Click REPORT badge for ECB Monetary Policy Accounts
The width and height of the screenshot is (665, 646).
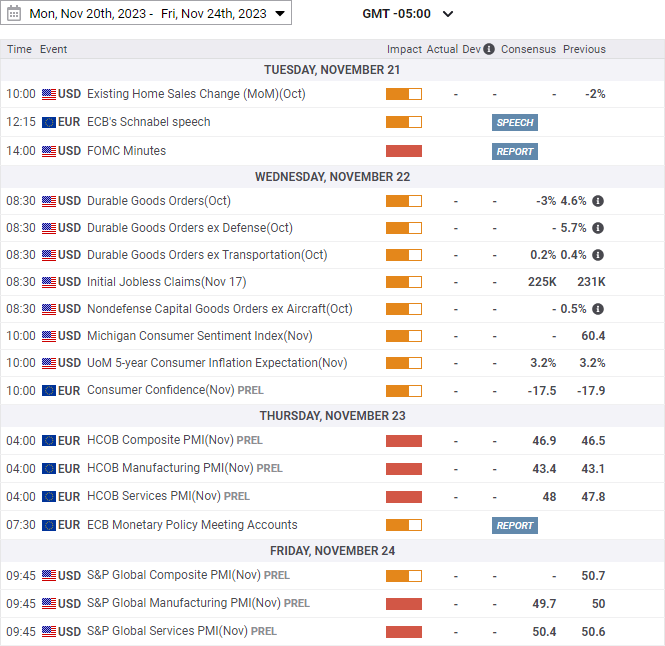[515, 526]
